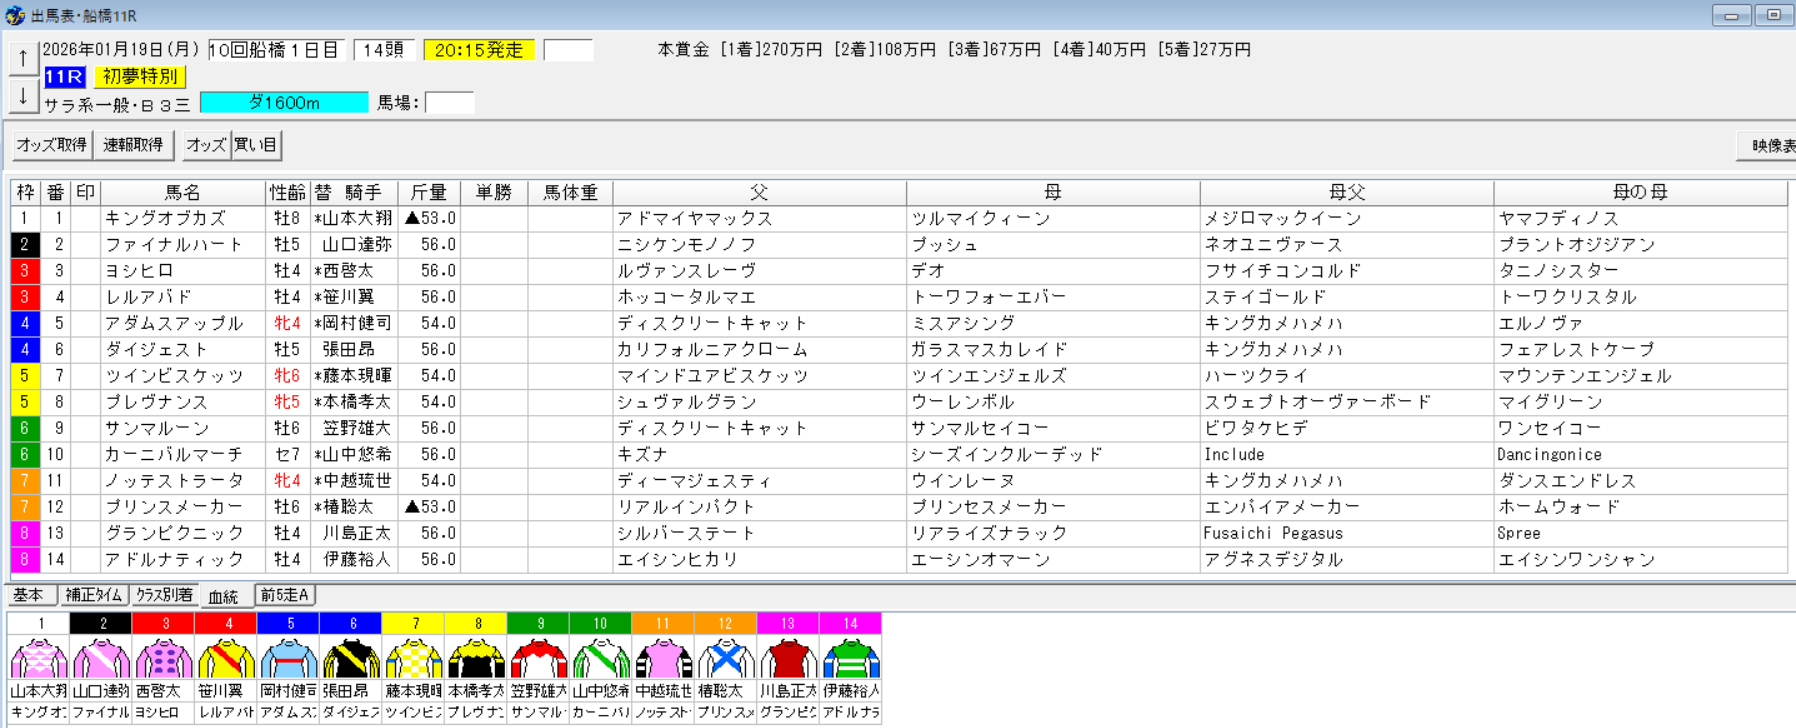Screen dimensions: 1796x728
Task: Click jockey silk icon for horse 1
Action: (39, 660)
